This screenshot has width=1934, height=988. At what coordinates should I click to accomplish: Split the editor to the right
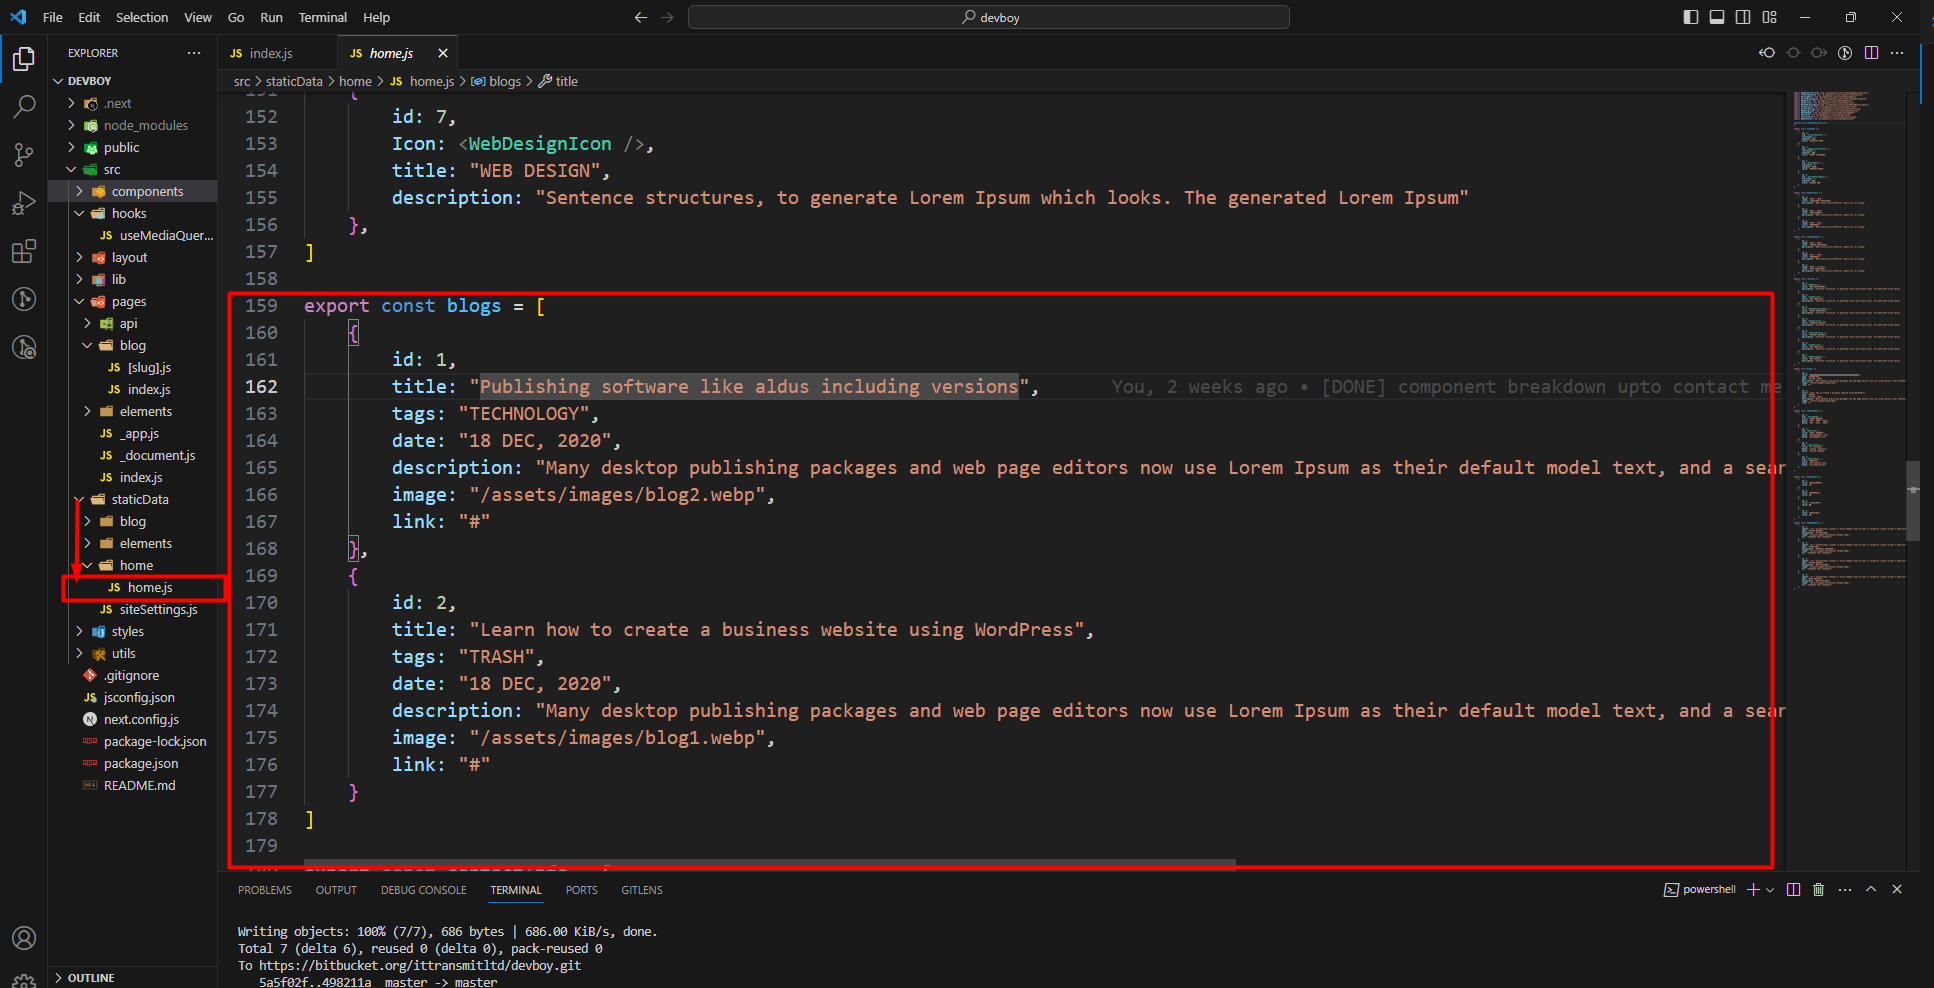(x=1871, y=53)
